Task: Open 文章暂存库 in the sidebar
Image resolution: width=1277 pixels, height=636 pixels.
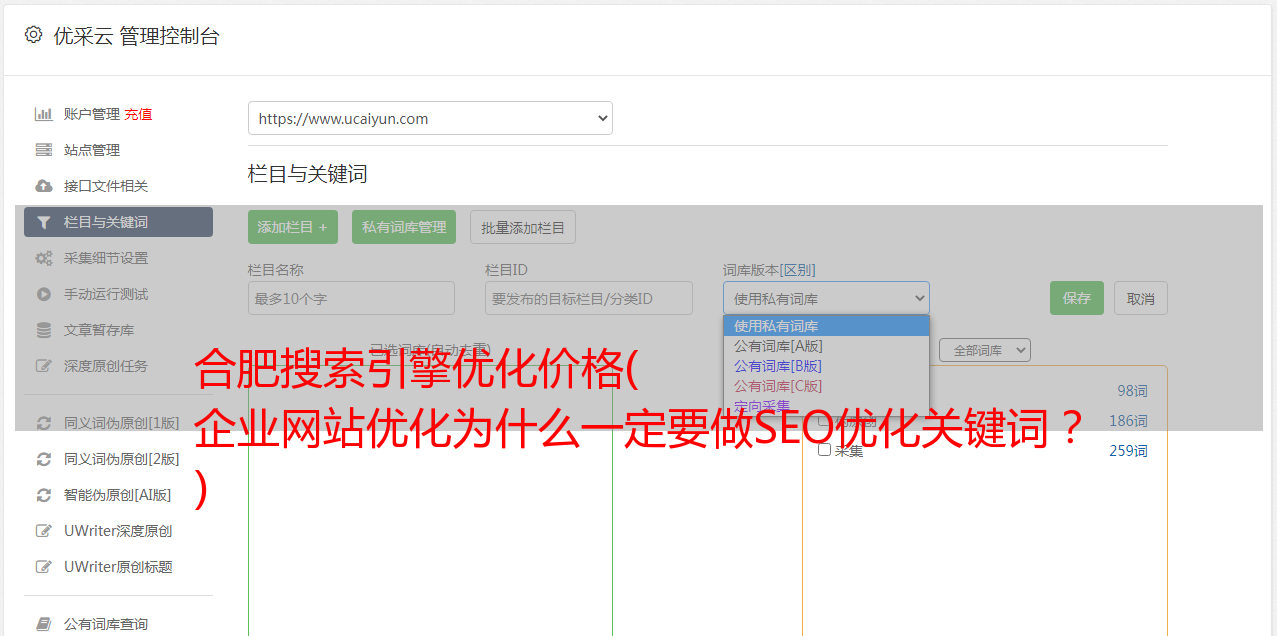Action: pos(99,330)
